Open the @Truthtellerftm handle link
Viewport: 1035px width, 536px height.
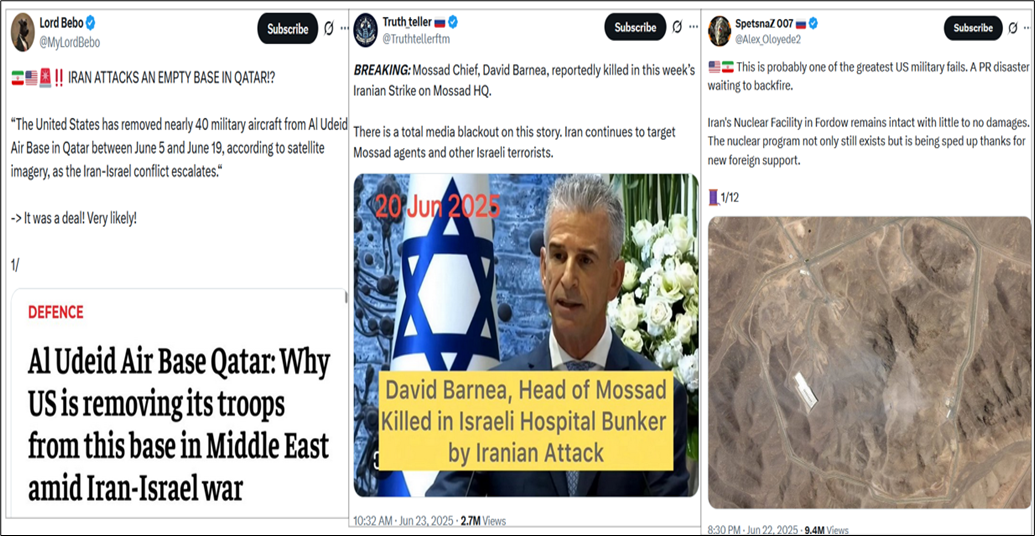click(416, 40)
